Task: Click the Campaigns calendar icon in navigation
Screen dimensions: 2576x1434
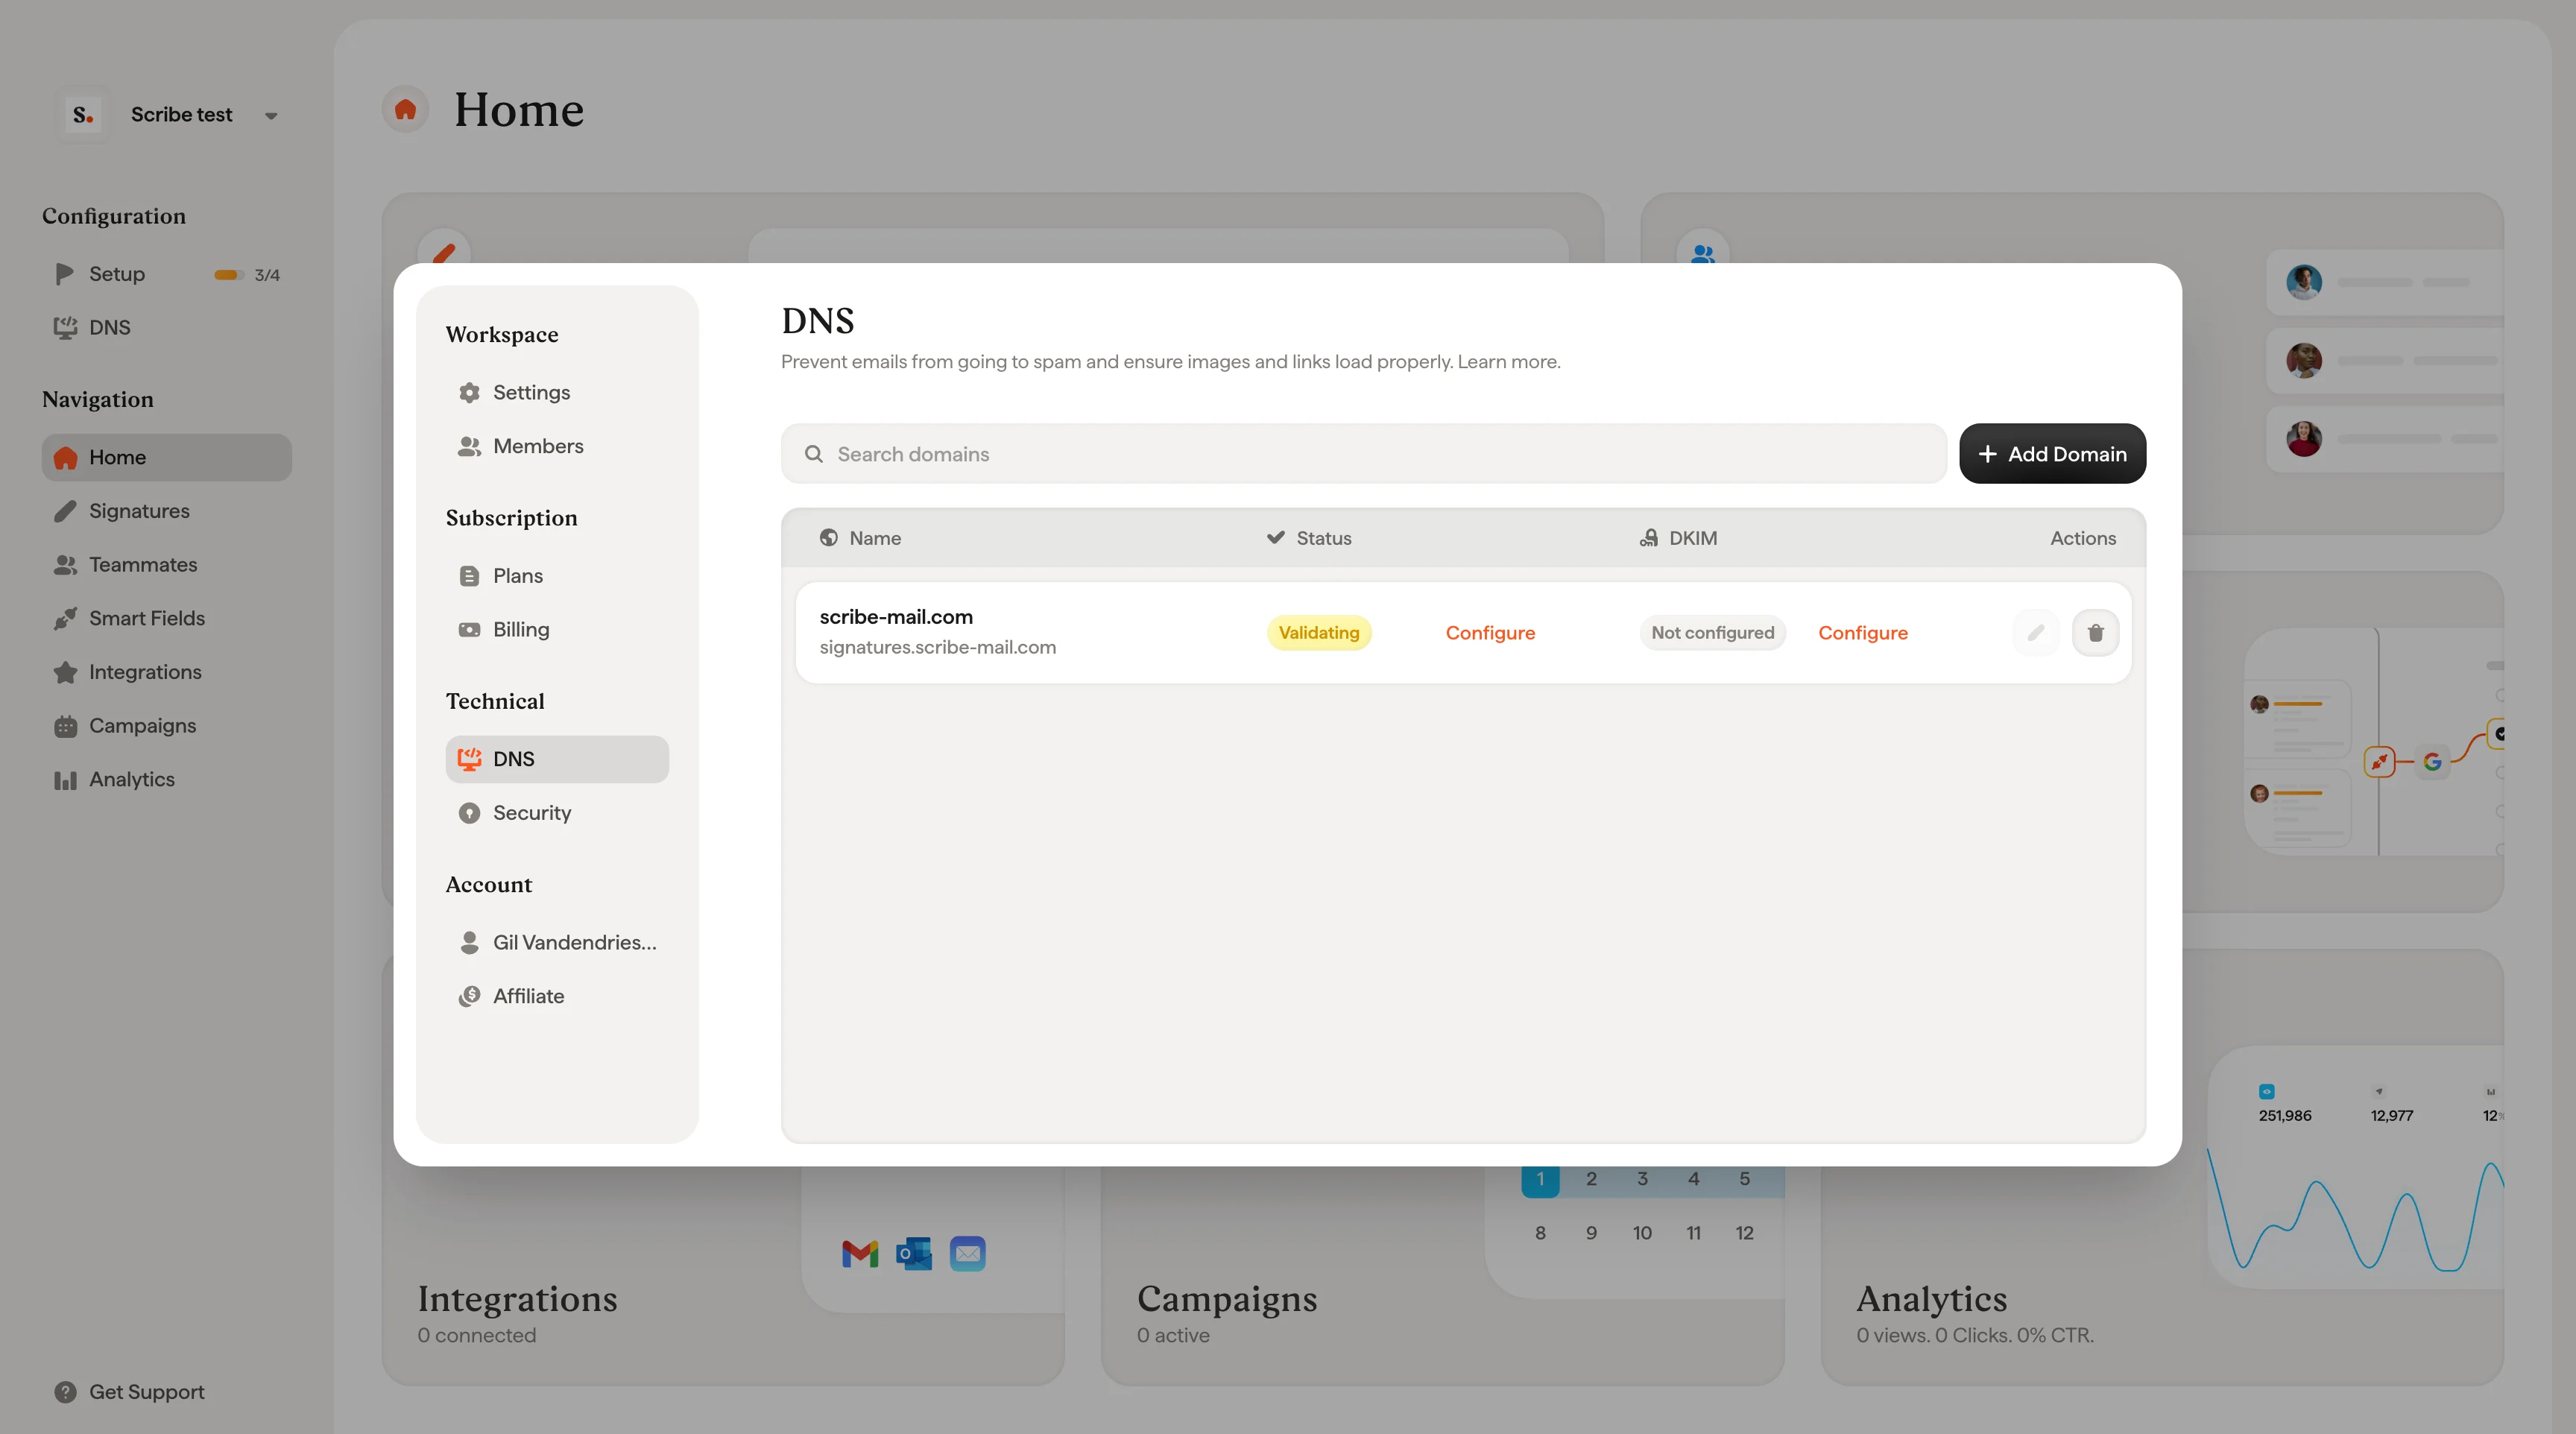Action: coord(65,726)
